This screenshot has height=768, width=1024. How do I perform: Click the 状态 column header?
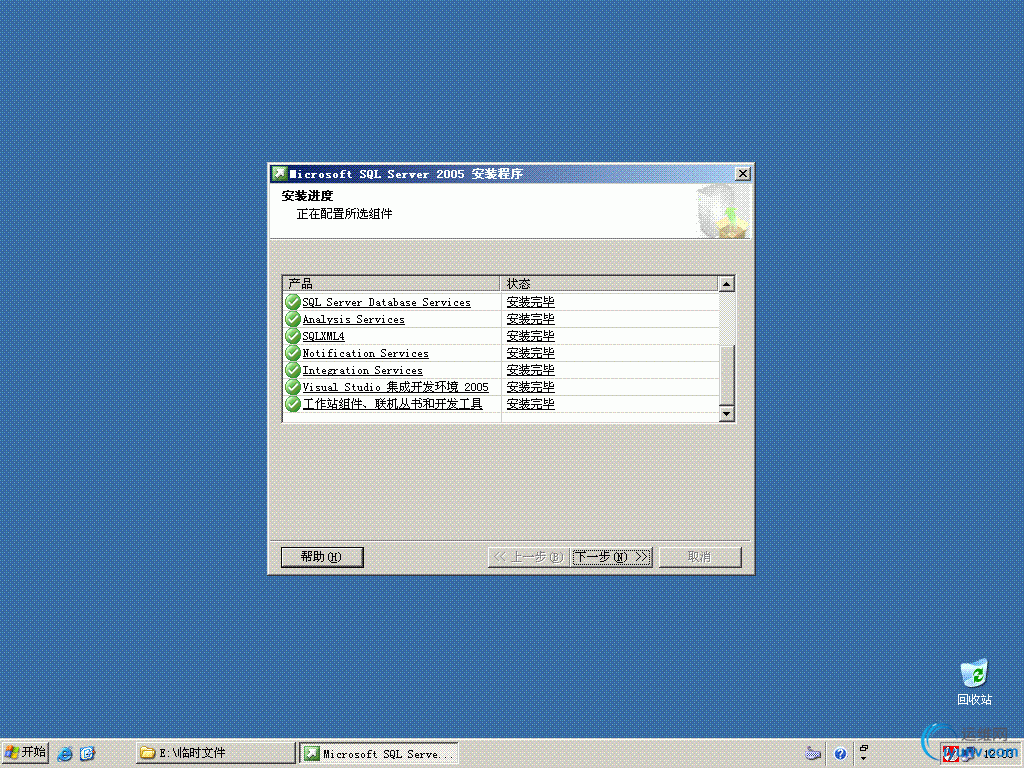tap(609, 283)
